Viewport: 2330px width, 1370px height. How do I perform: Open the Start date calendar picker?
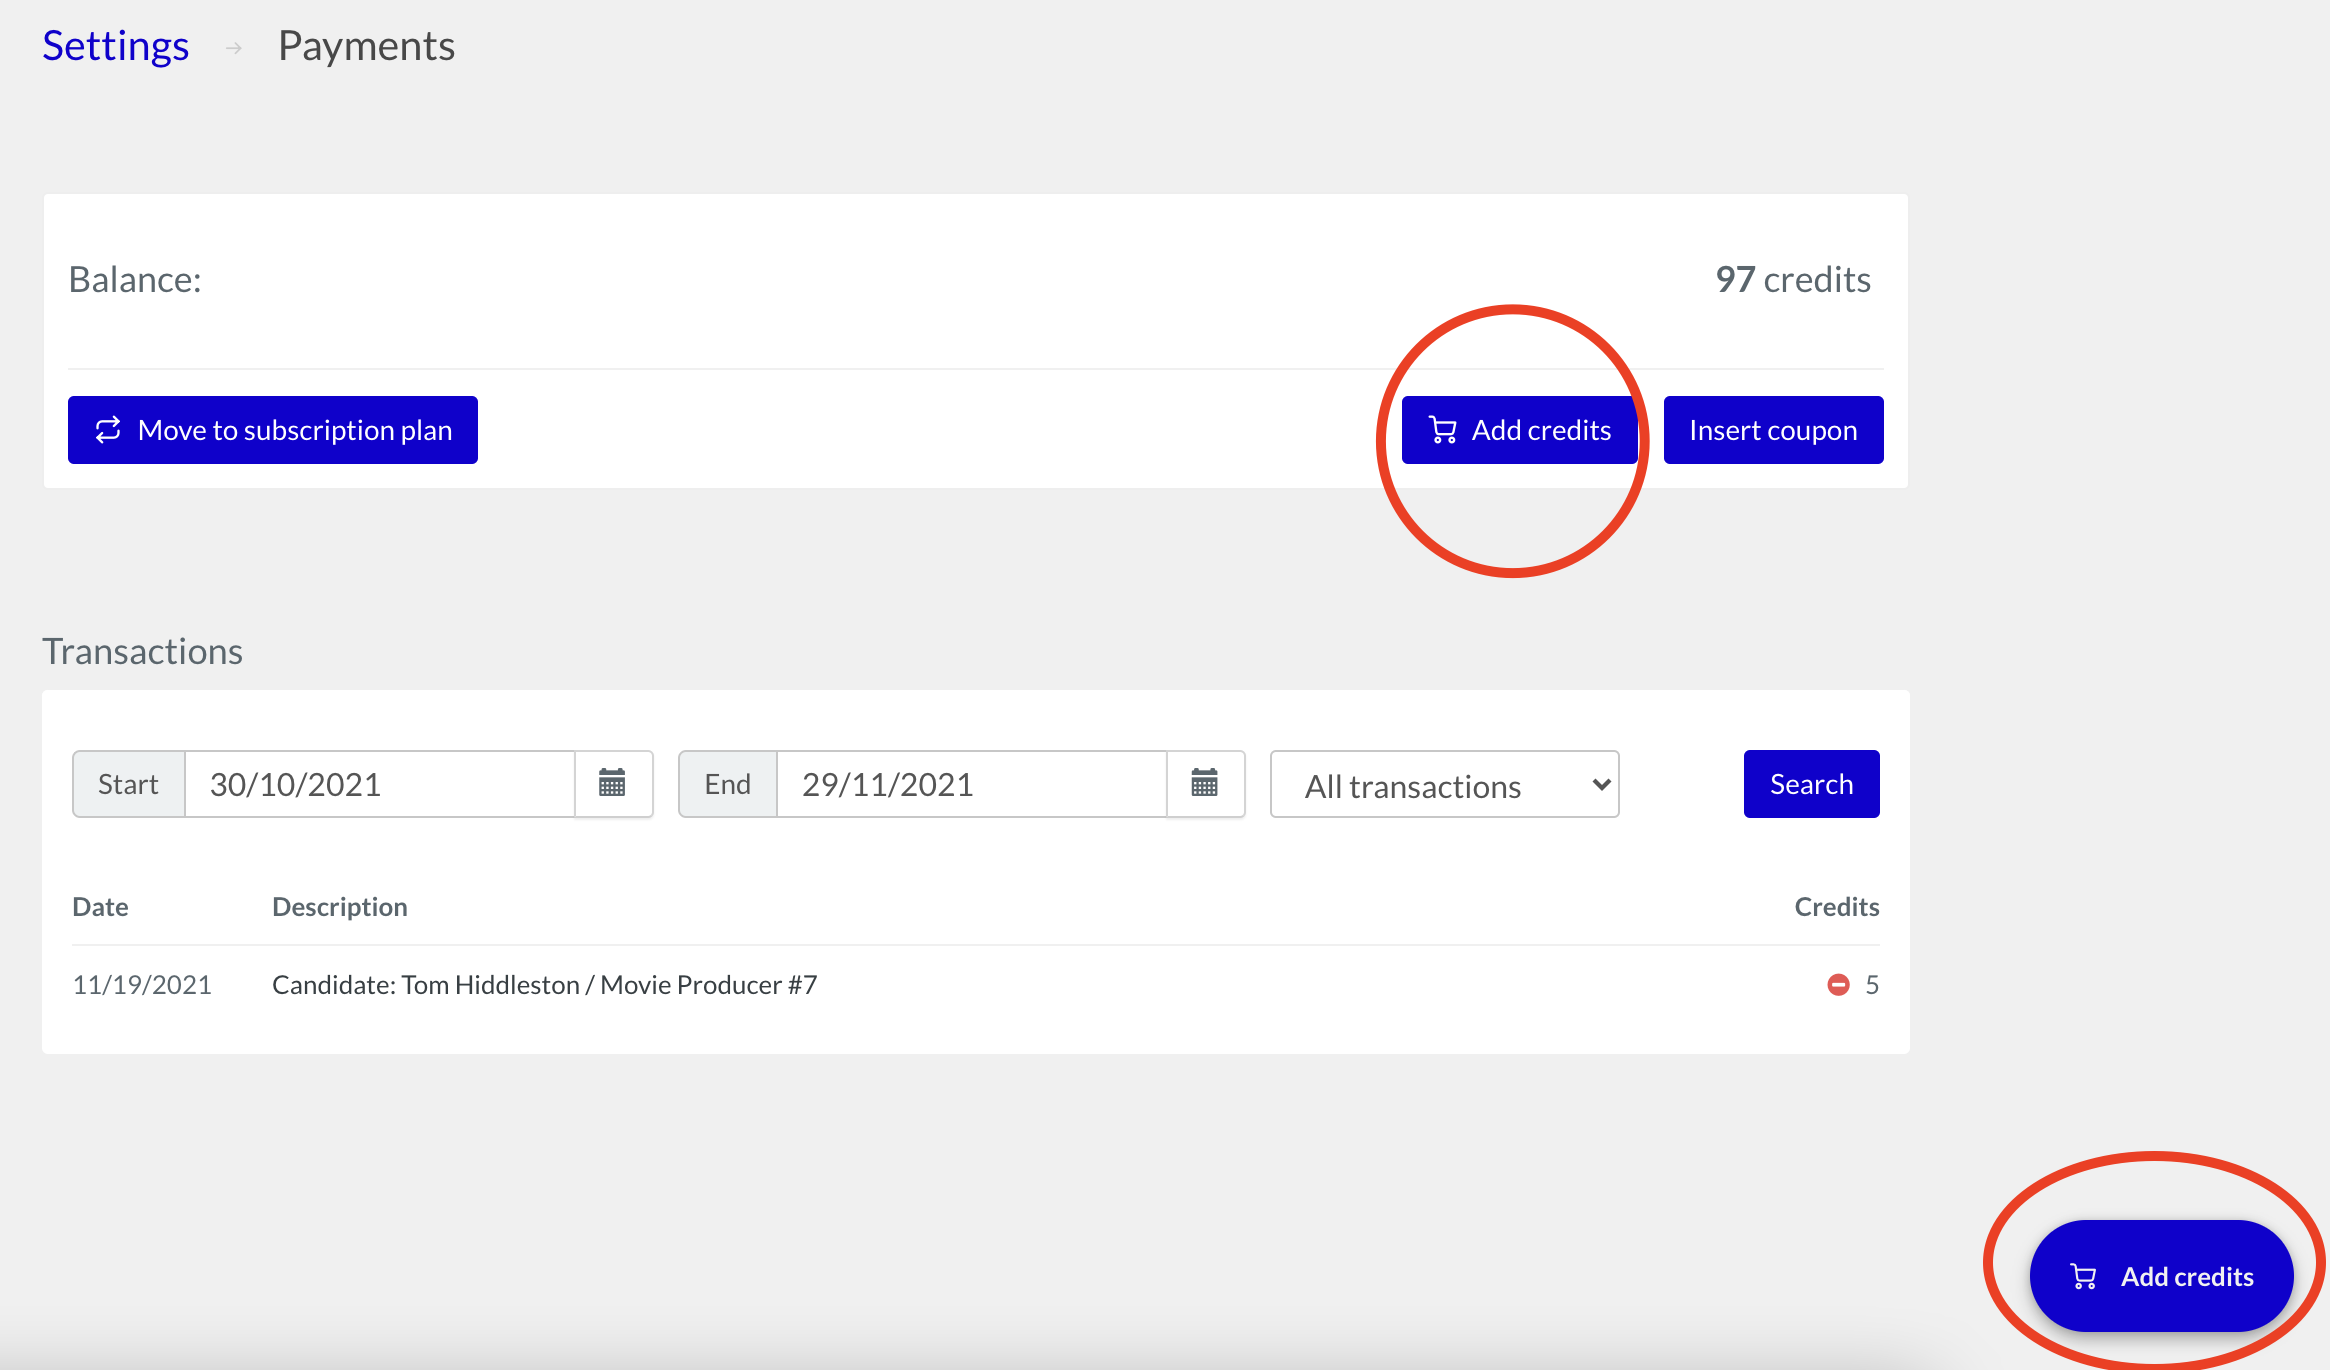coord(613,784)
